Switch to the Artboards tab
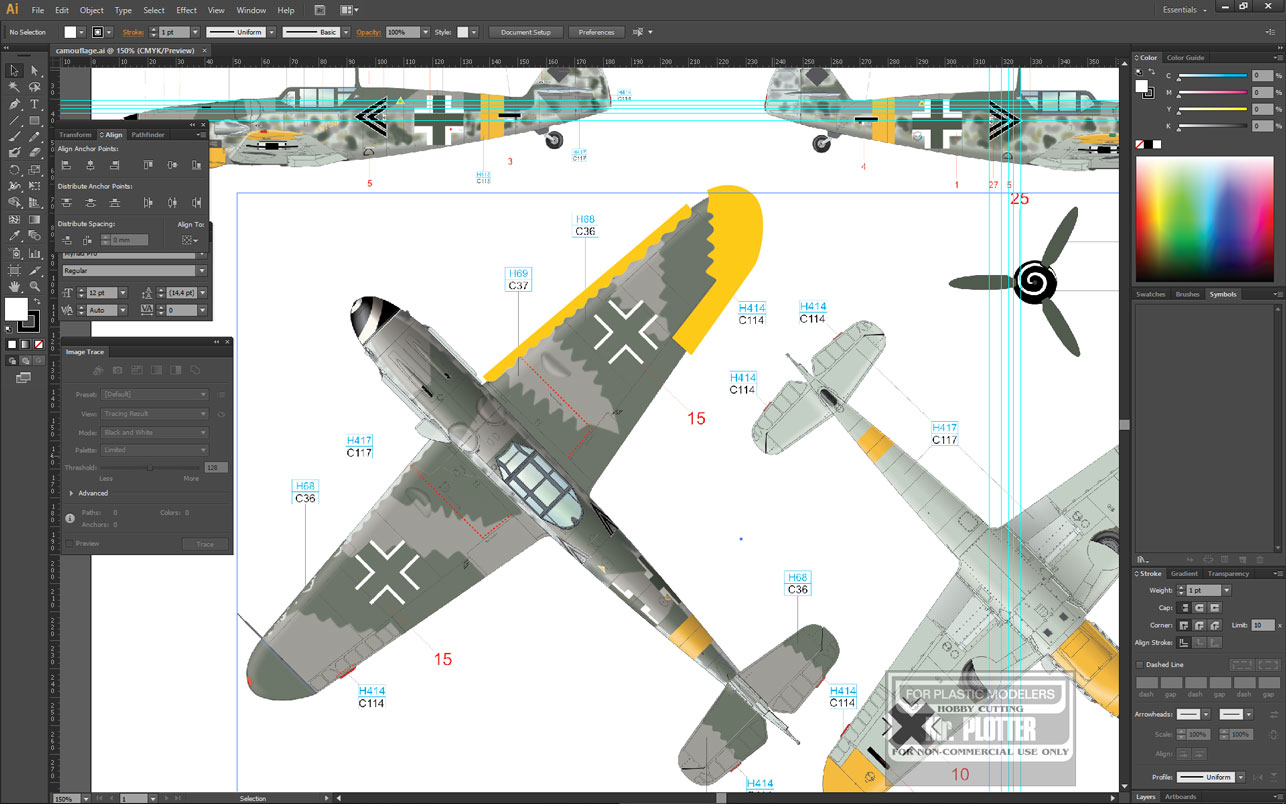1286x804 pixels. tap(1180, 797)
